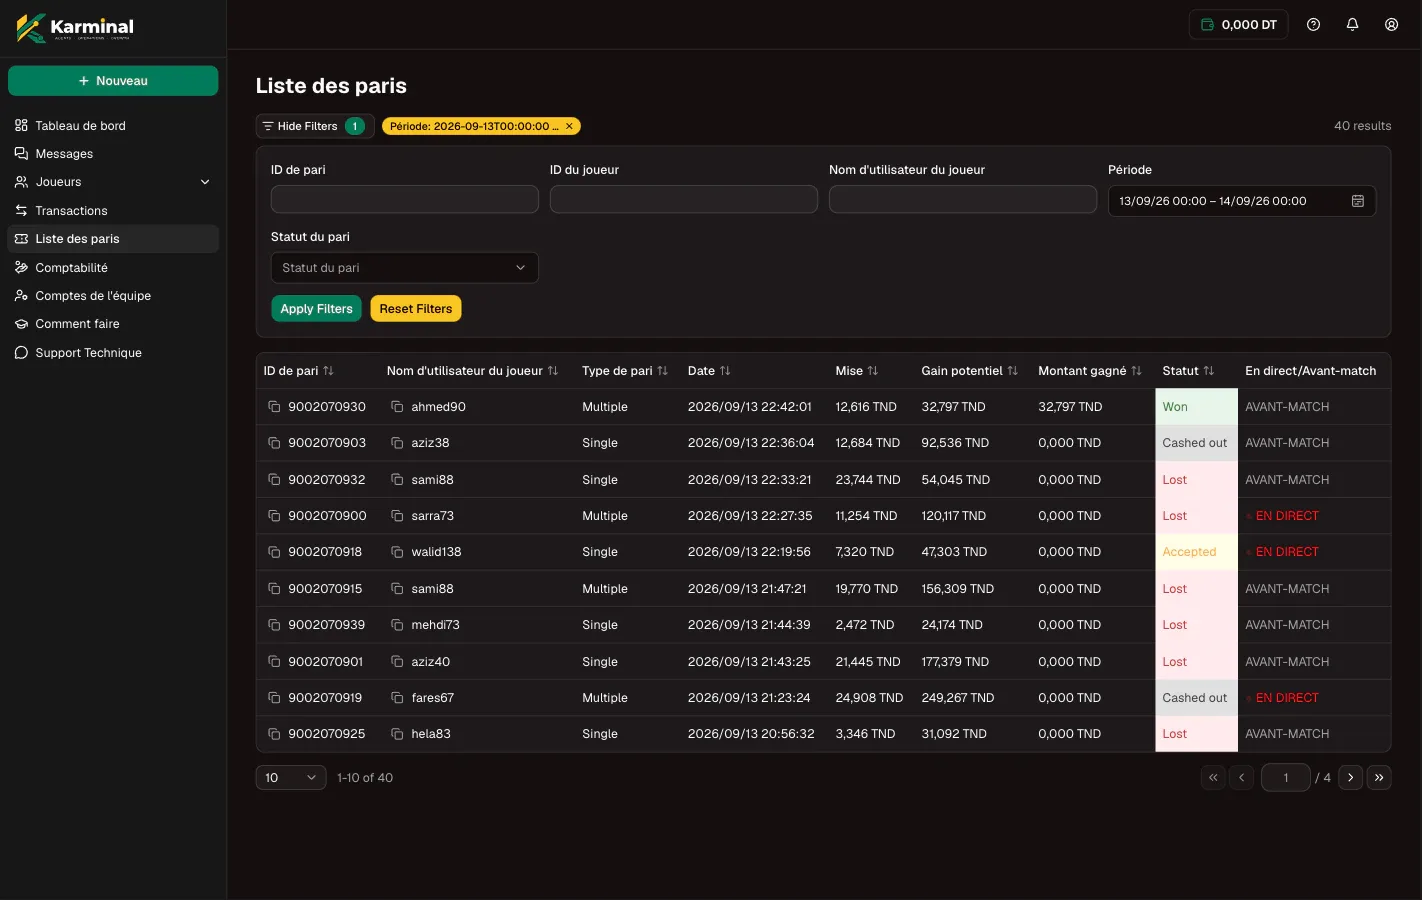Screen dimensions: 1422x900
Task: Click the wallet balance 0,000 DT
Action: coord(1238,25)
